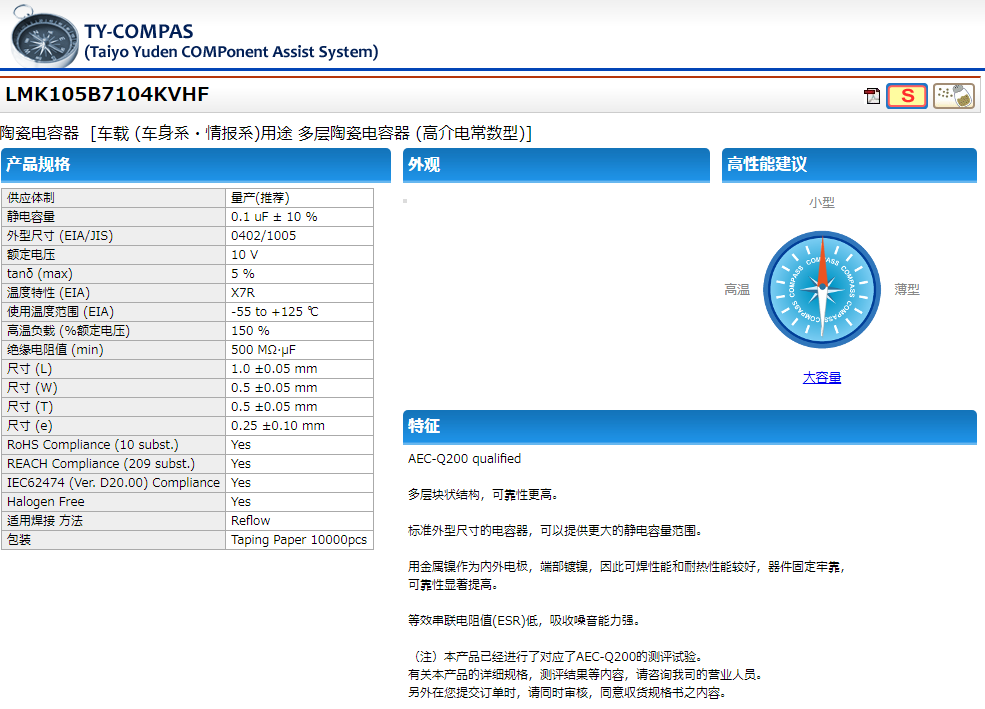Follow the 大容量 link under the compass

[x=822, y=377]
